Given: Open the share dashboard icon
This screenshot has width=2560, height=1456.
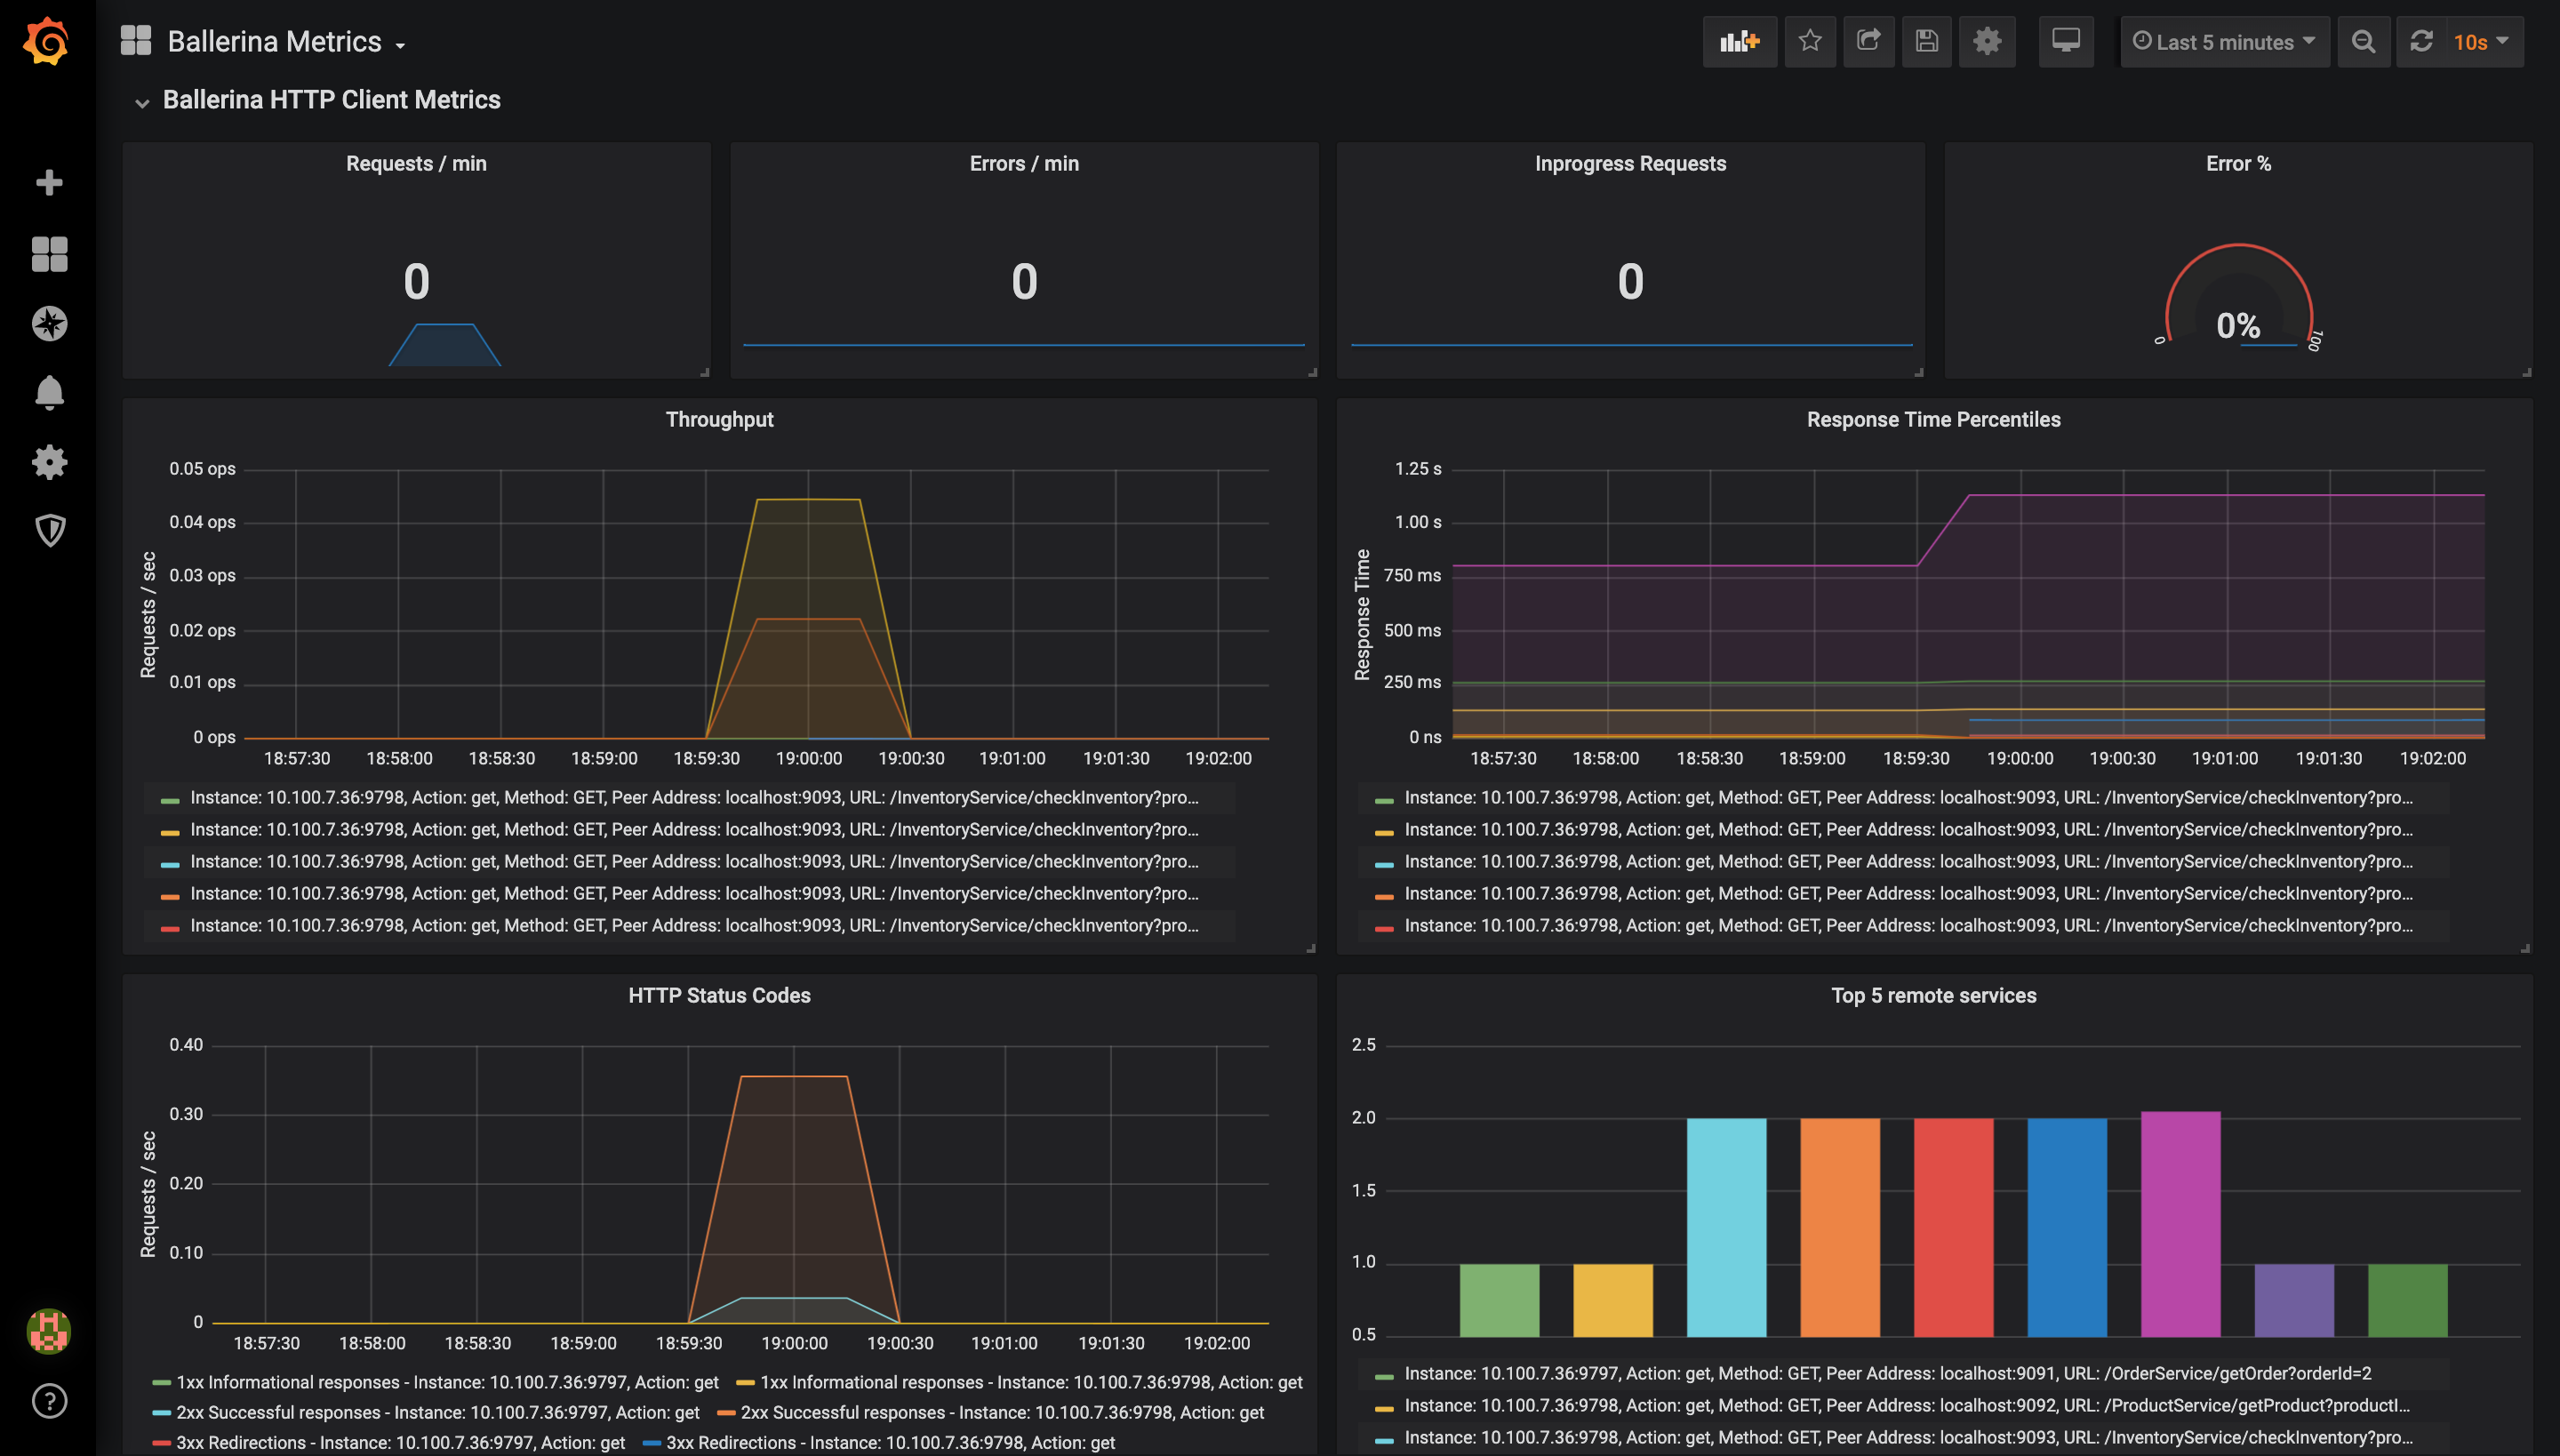Looking at the screenshot, I should coord(1868,41).
